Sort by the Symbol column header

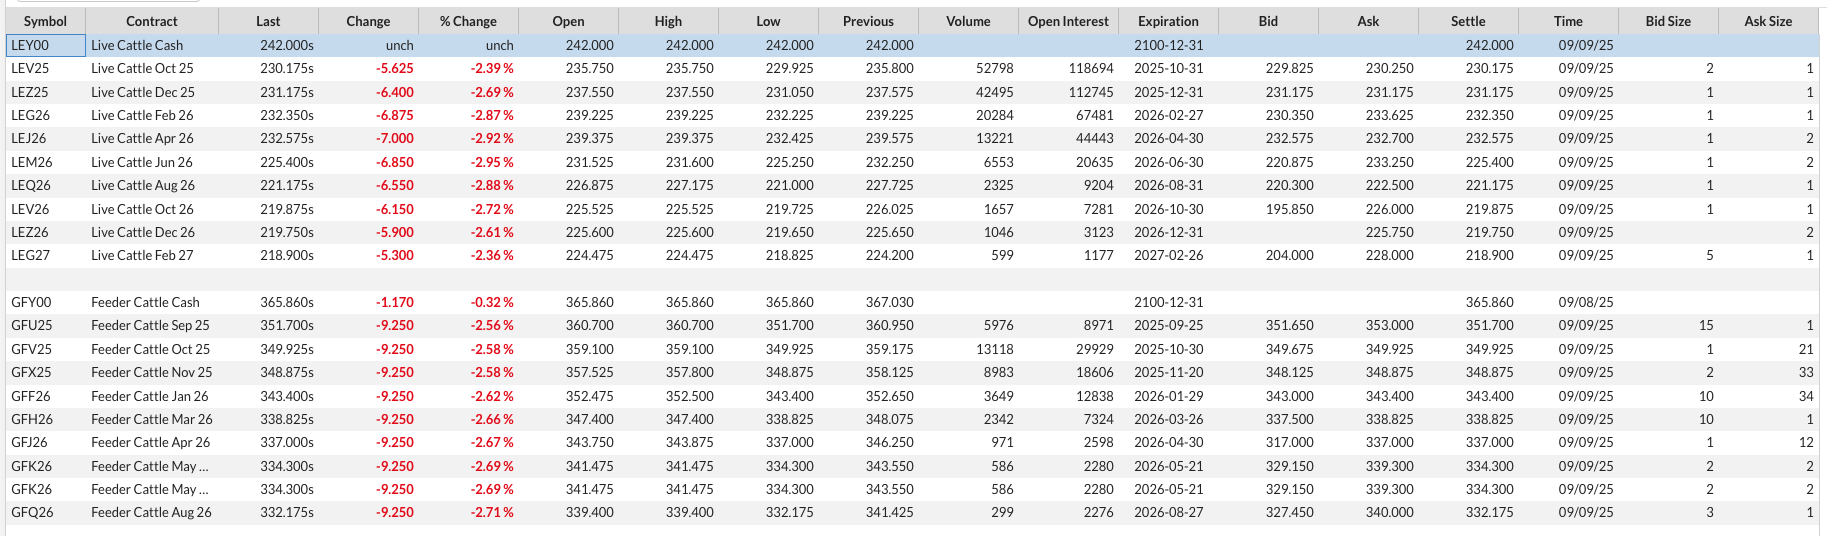coord(45,21)
